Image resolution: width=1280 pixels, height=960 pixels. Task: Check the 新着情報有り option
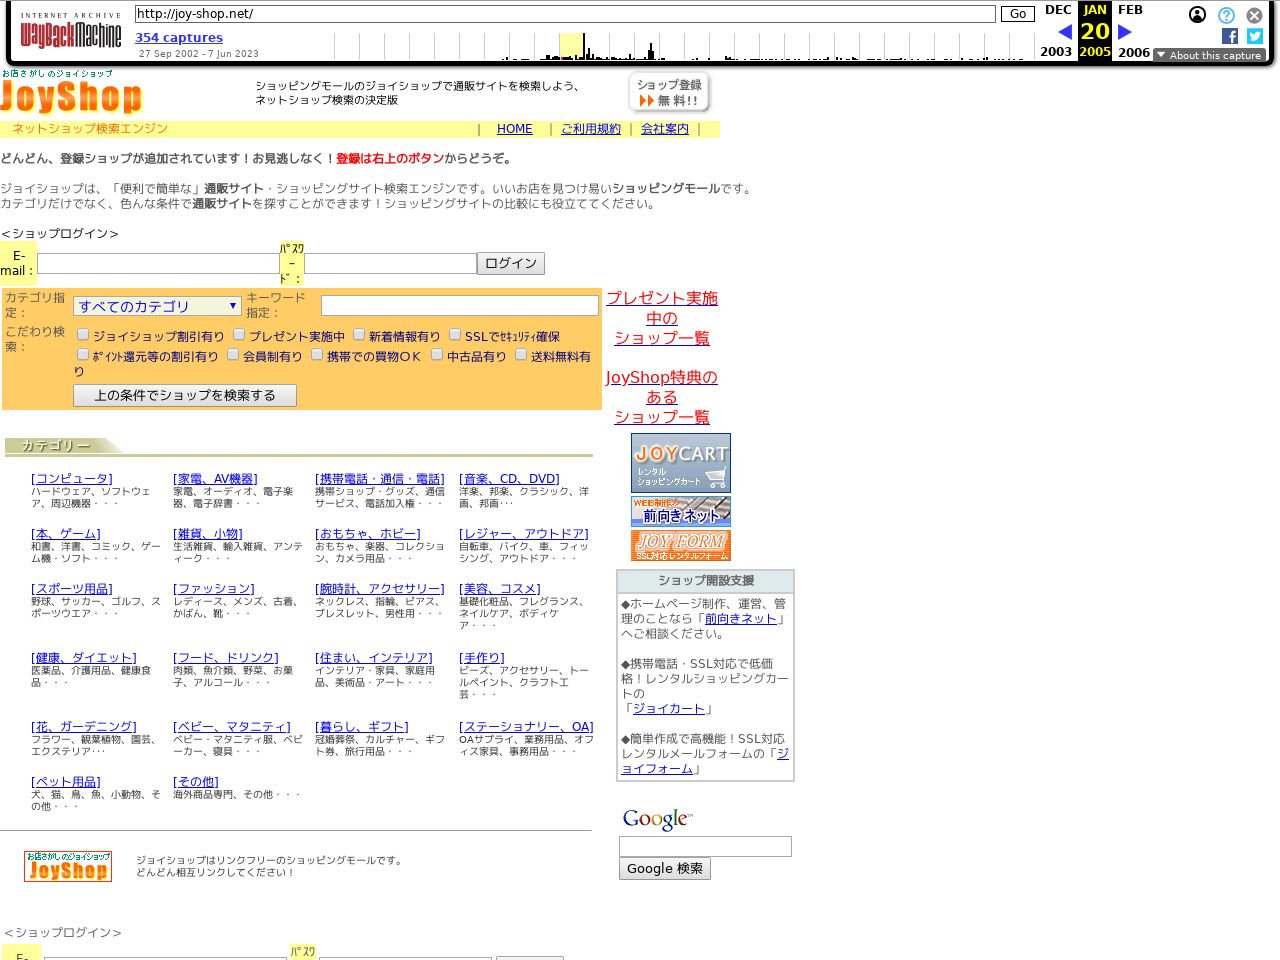tap(359, 335)
